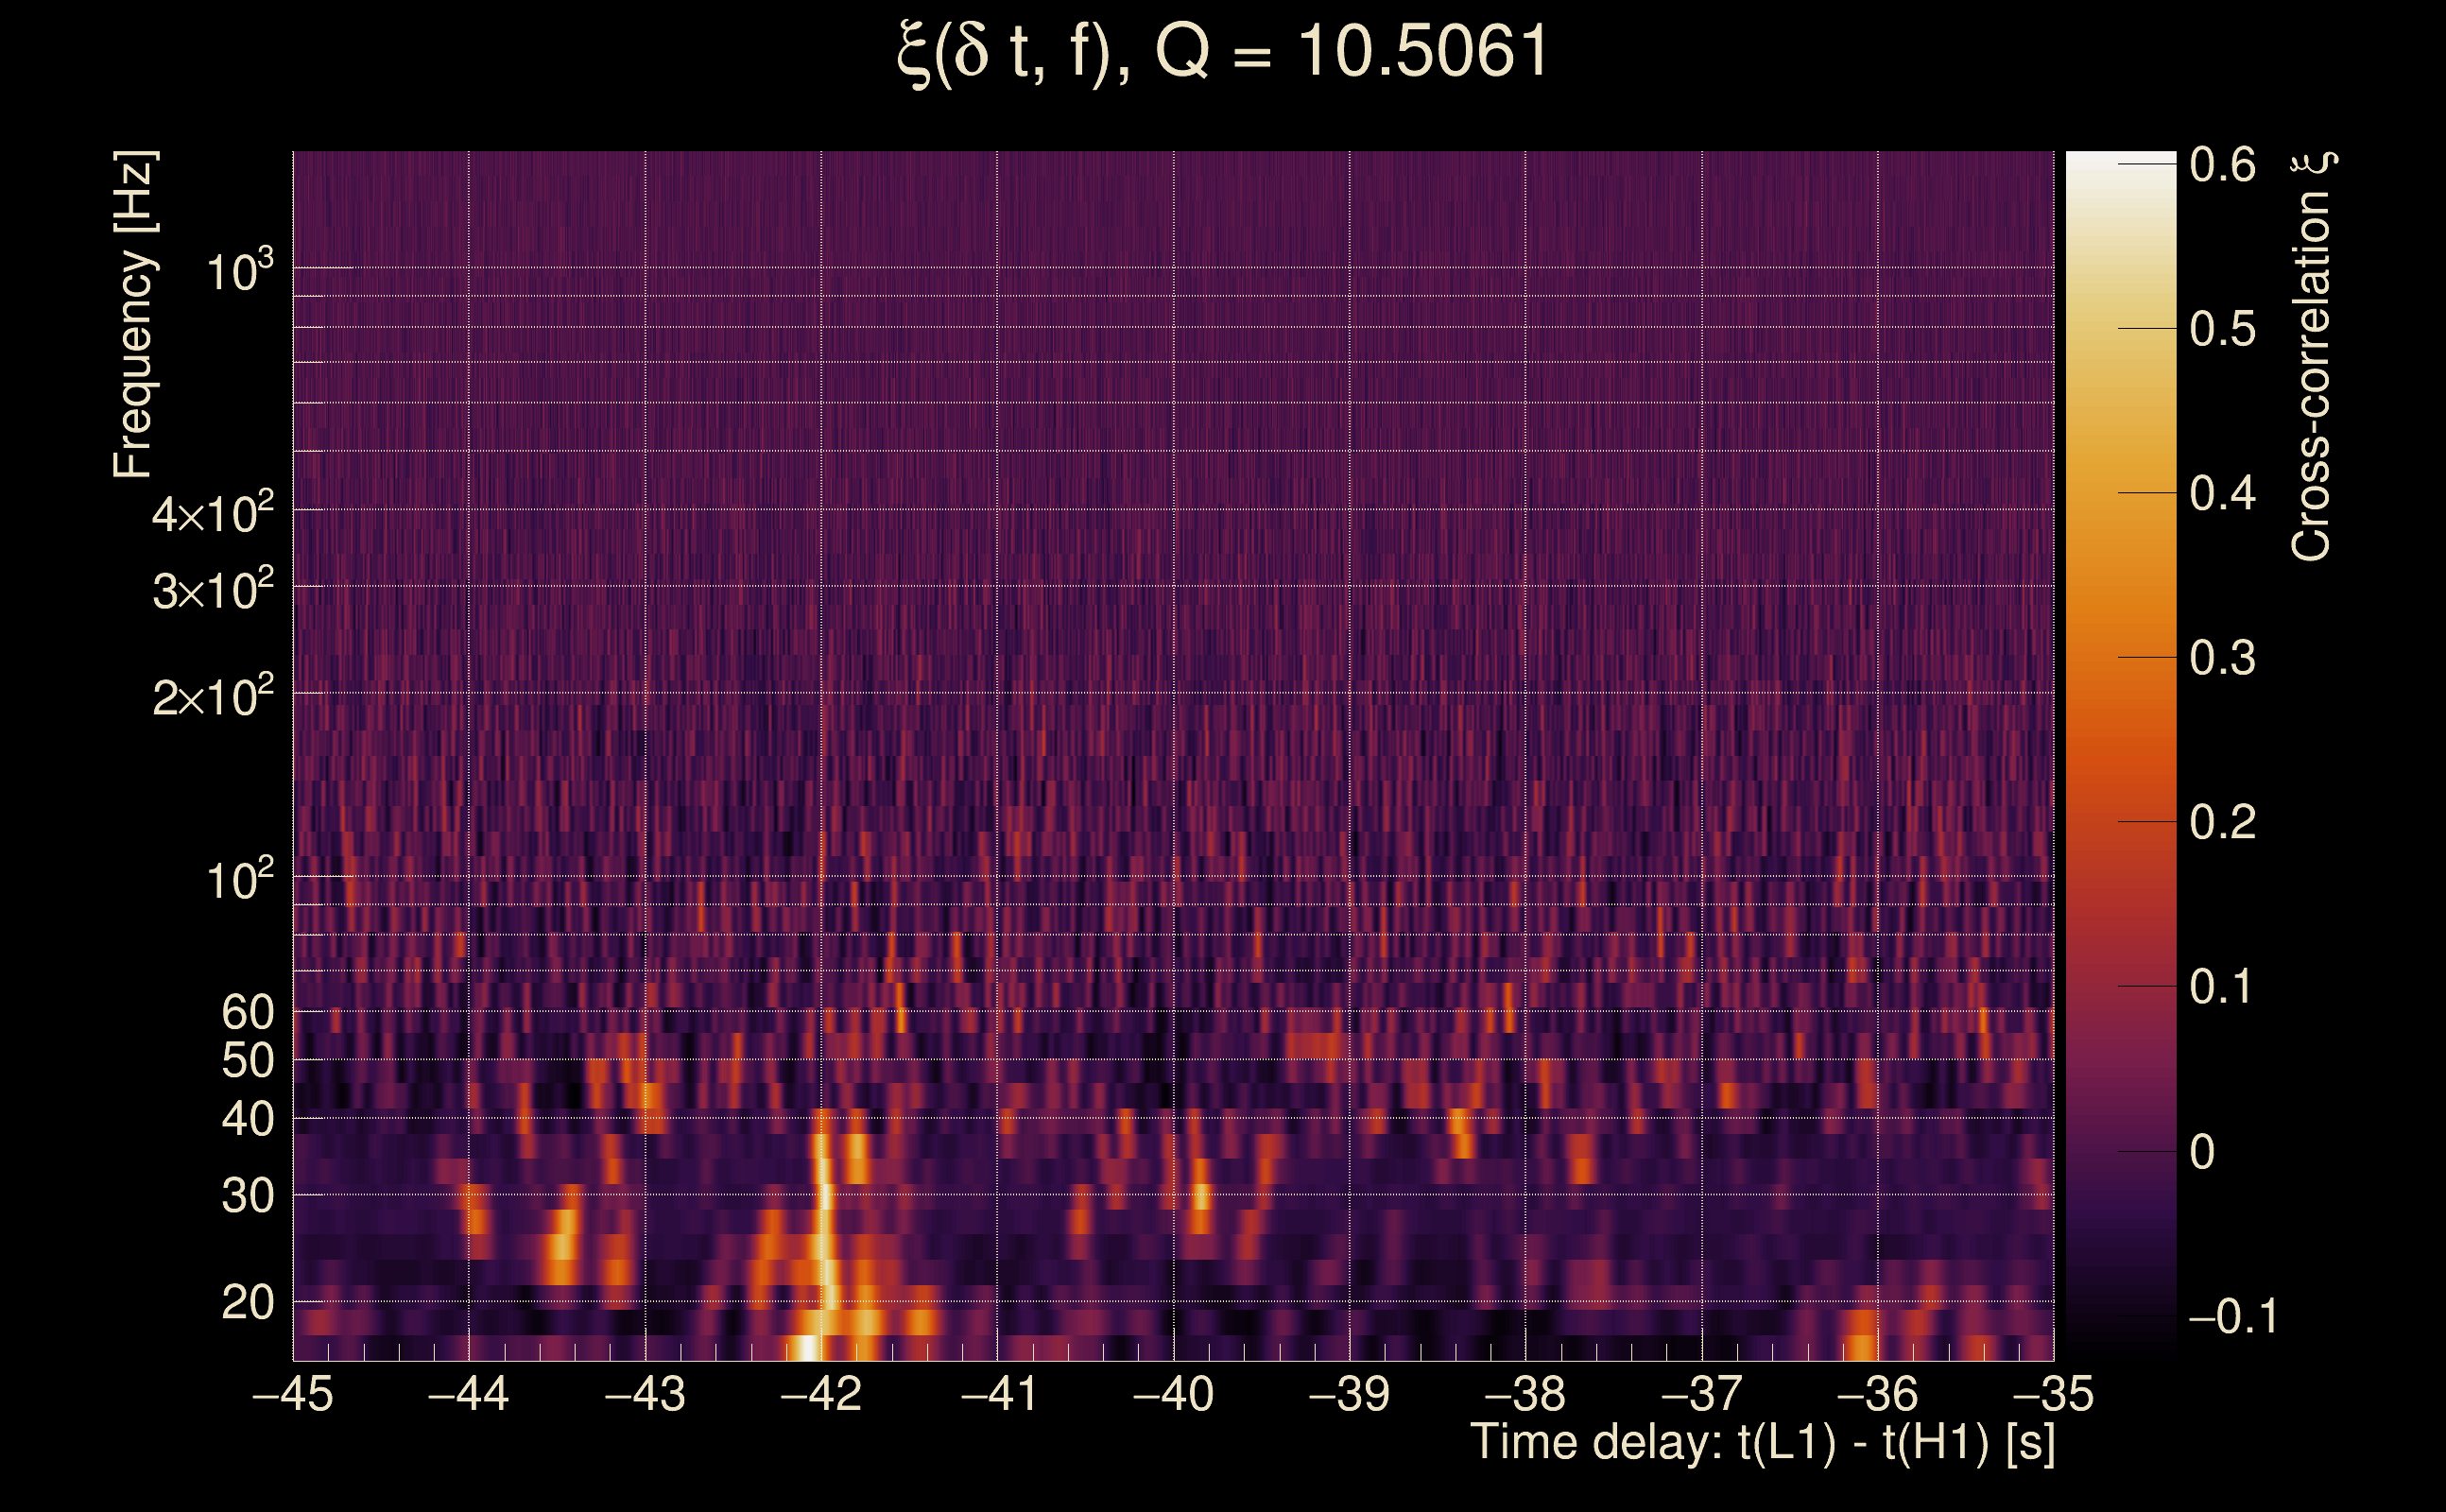Click the 10³ frequency tick label
The image size is (2446, 1512).
click(239, 272)
